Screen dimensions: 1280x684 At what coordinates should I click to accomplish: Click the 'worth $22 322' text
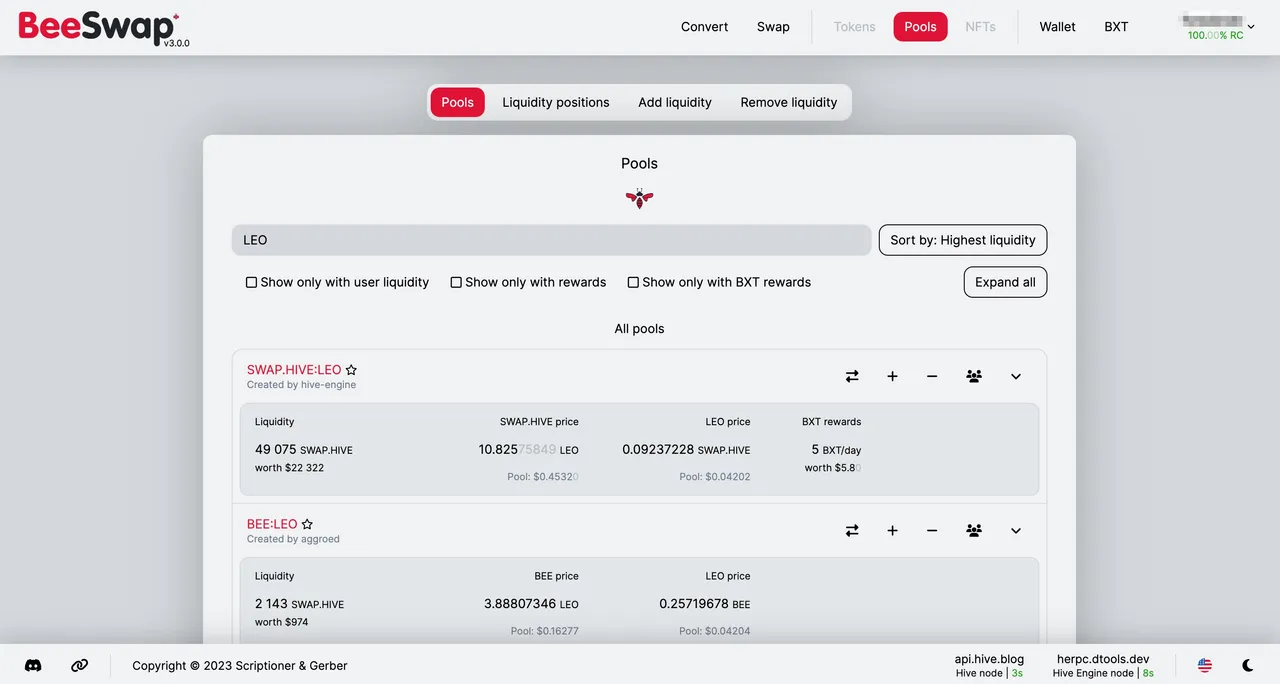(289, 467)
